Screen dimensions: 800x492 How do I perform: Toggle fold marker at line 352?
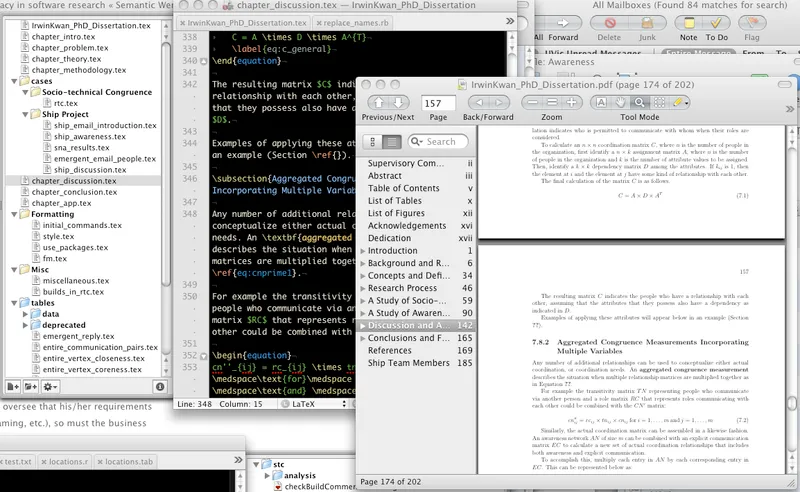click(204, 356)
